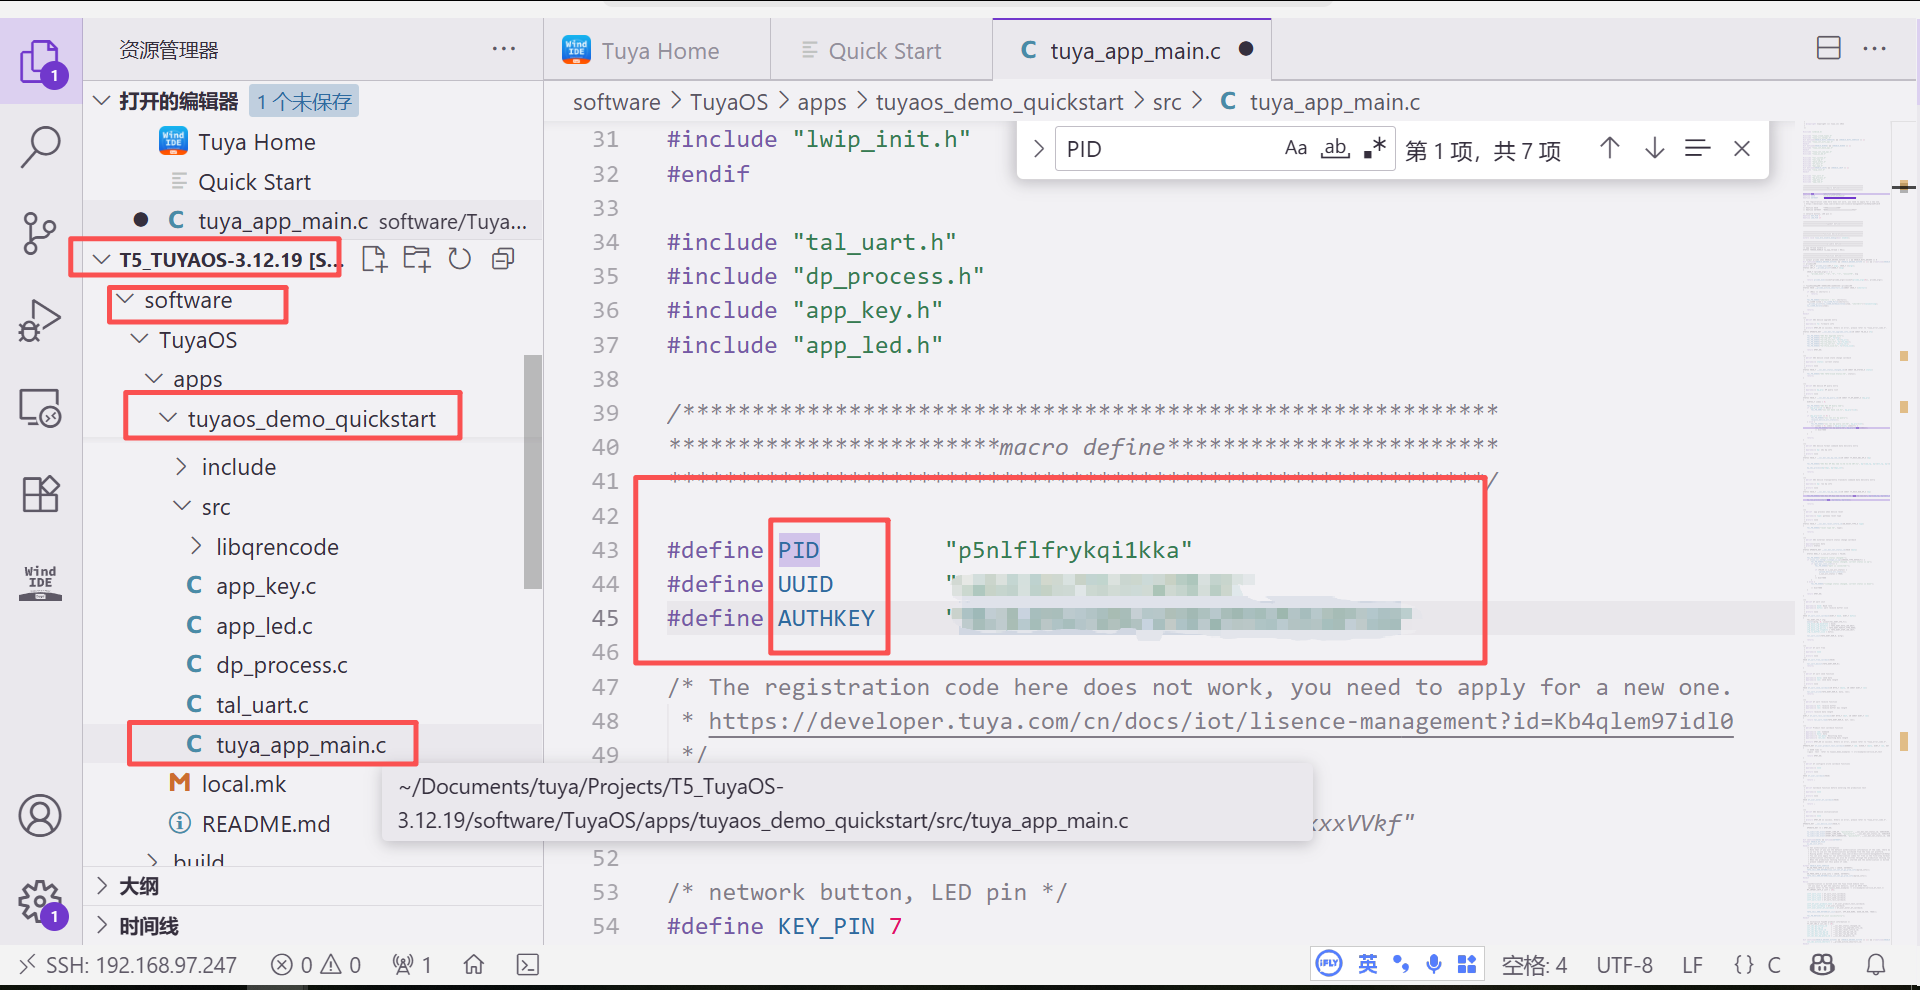Open tal_uart.c in the file tree
The image size is (1920, 990).
[x=261, y=705]
